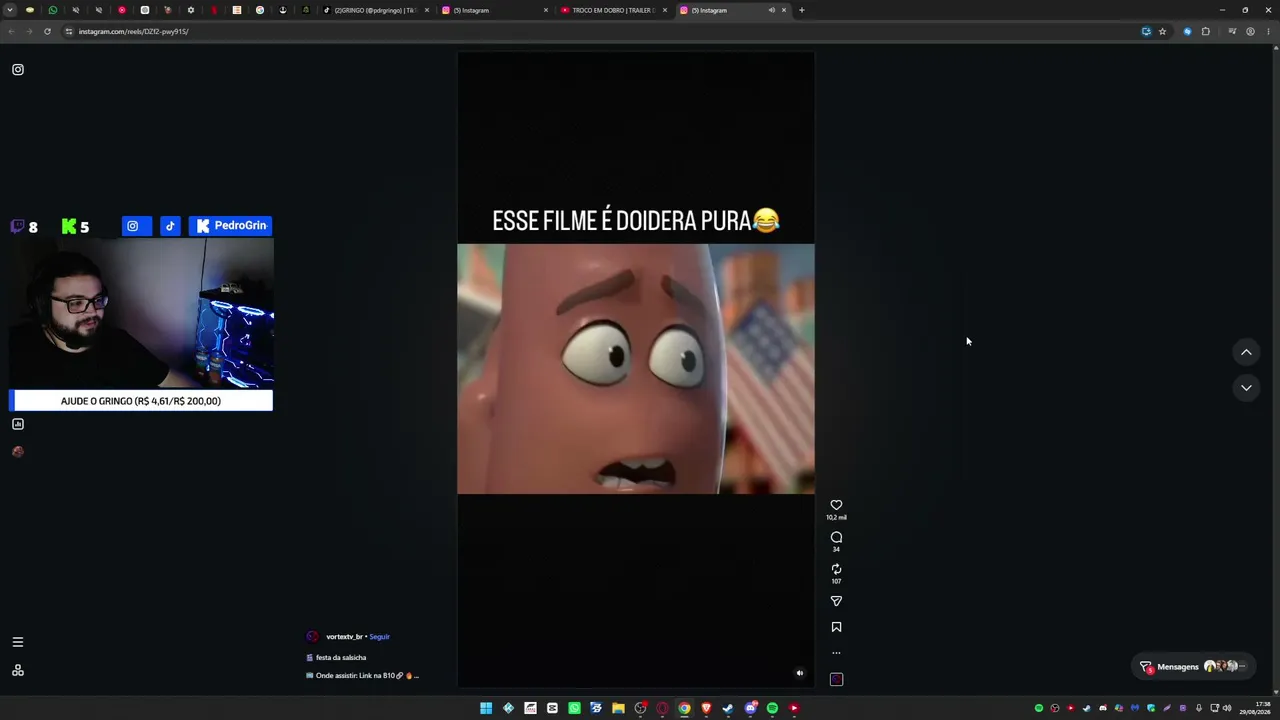Open Discord from the taskbar
The height and width of the screenshot is (720, 1280).
pyautogui.click(x=750, y=708)
